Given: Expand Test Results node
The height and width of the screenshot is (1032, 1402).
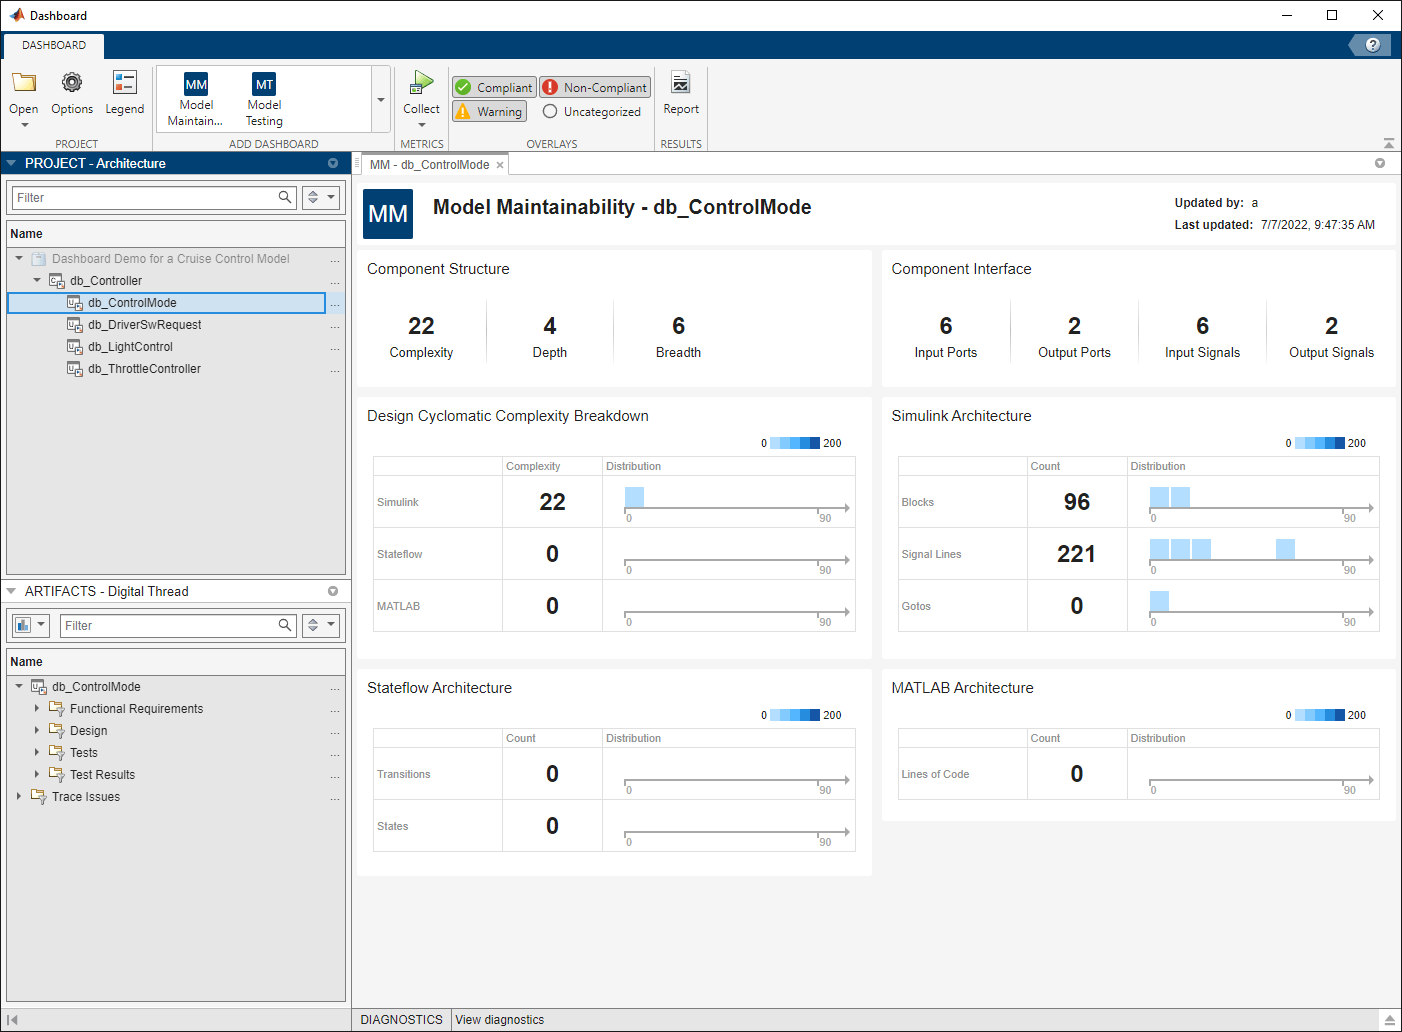Looking at the screenshot, I should pos(37,775).
